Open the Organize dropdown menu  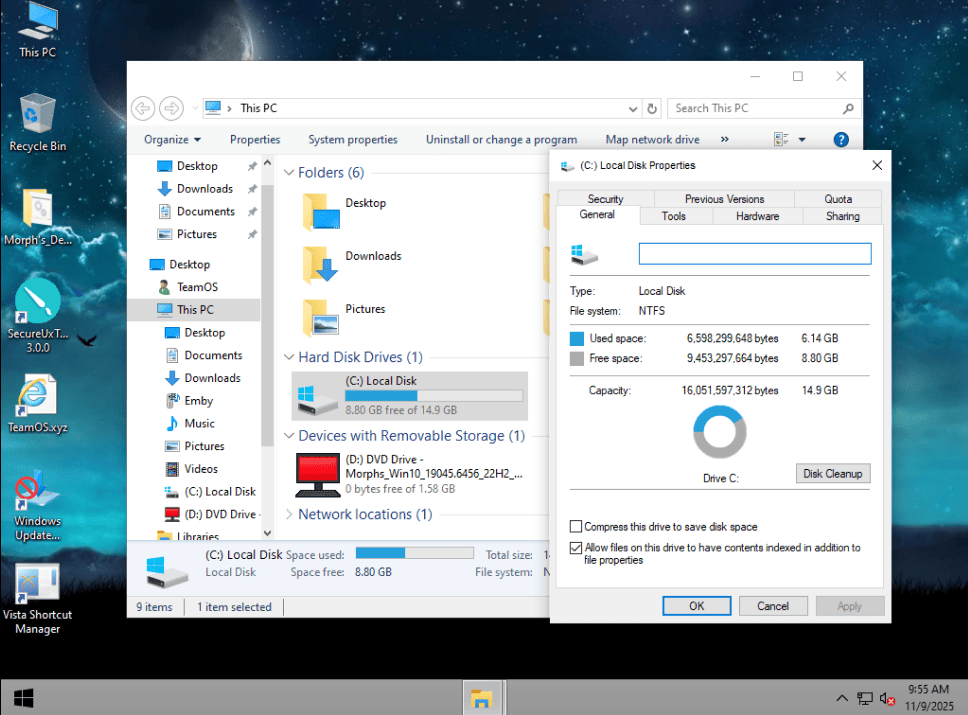172,140
